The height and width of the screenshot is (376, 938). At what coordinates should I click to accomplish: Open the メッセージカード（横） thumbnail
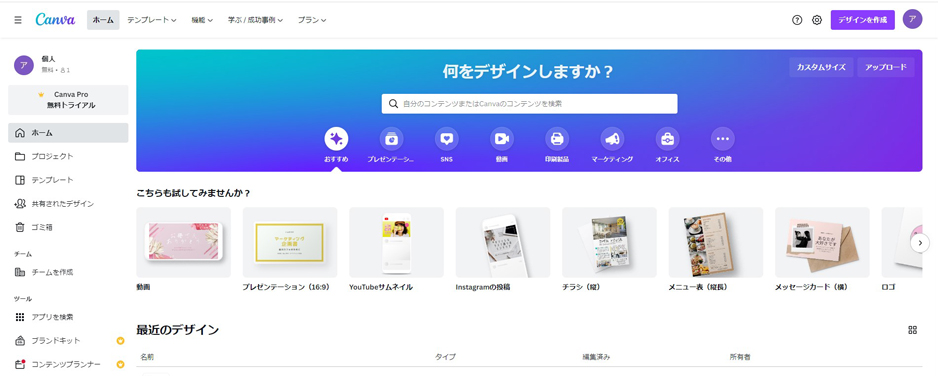823,242
